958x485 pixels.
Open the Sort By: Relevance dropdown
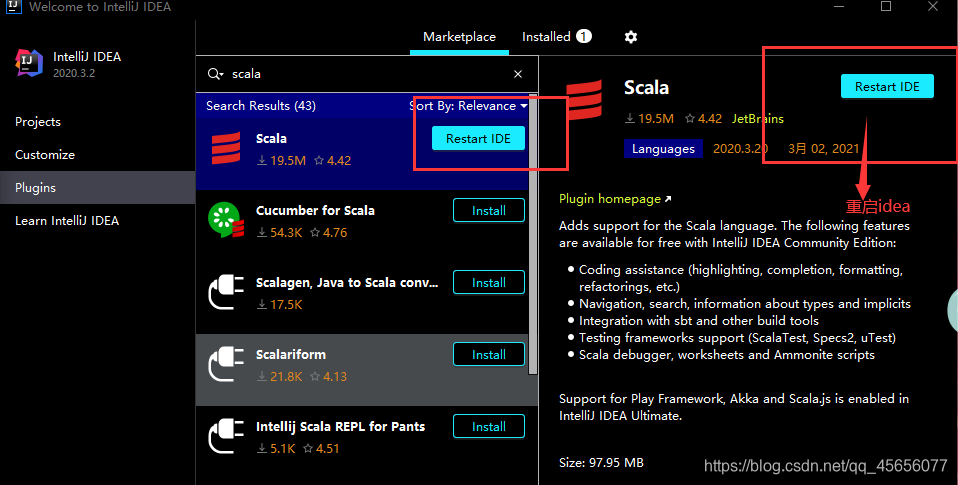[x=468, y=106]
